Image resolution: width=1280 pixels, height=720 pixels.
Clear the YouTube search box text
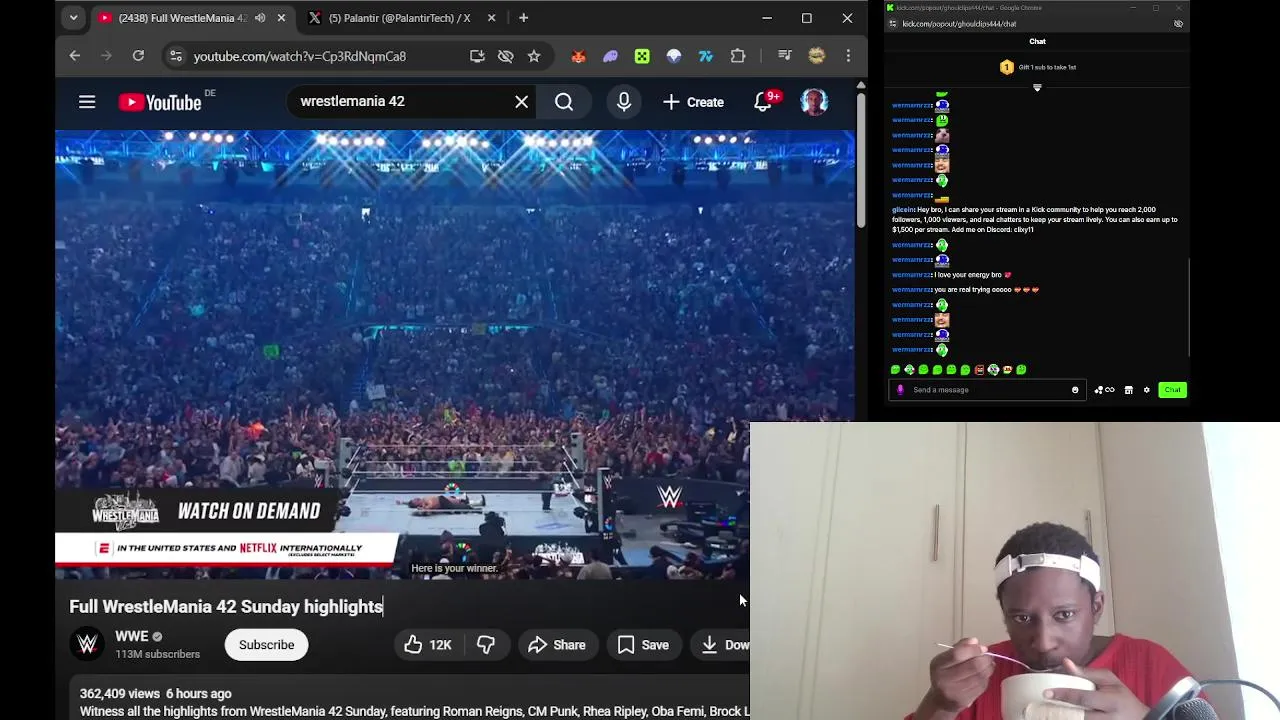pos(522,102)
